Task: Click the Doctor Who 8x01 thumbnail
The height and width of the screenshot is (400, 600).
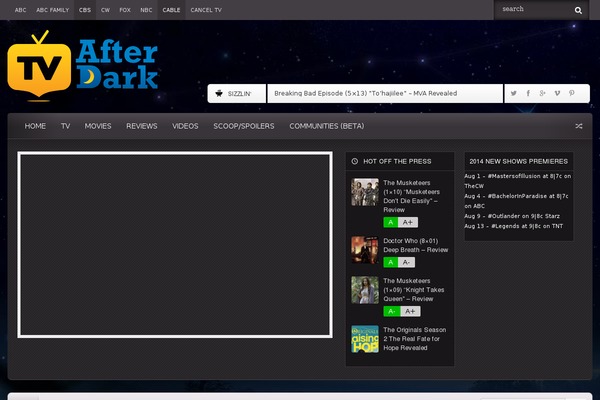Action: (x=365, y=250)
